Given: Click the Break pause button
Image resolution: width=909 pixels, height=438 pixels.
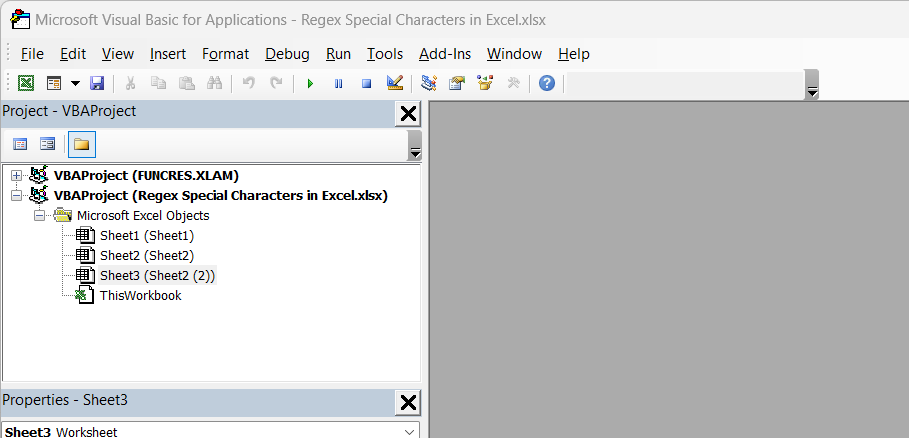Looking at the screenshot, I should point(339,83).
